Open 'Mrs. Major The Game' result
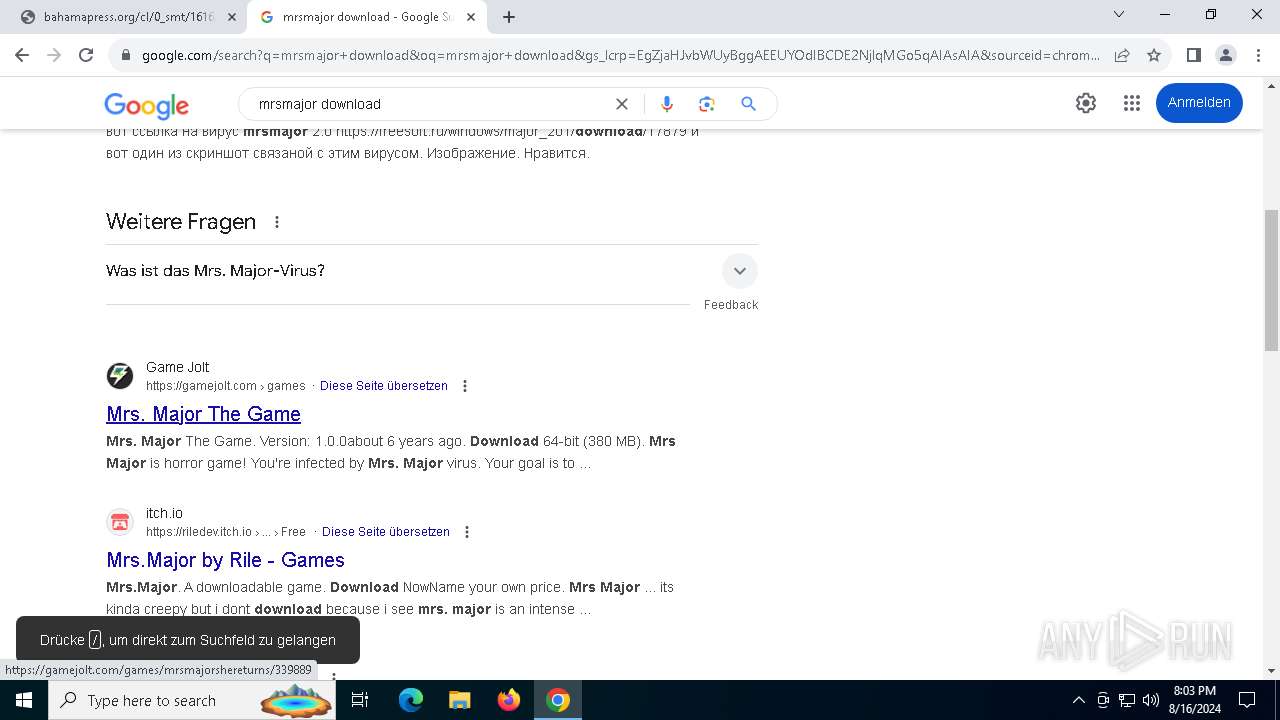The width and height of the screenshot is (1280, 720). click(x=204, y=414)
